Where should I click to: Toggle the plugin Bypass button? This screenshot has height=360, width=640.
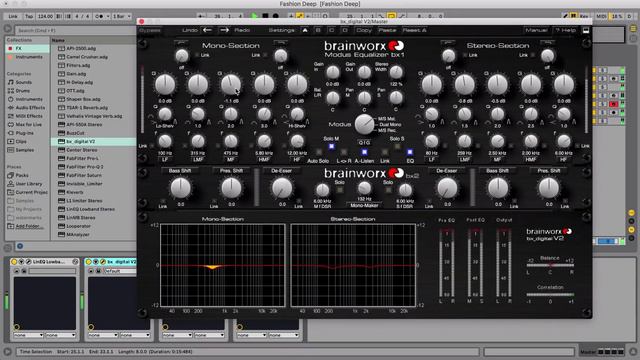tap(150, 30)
